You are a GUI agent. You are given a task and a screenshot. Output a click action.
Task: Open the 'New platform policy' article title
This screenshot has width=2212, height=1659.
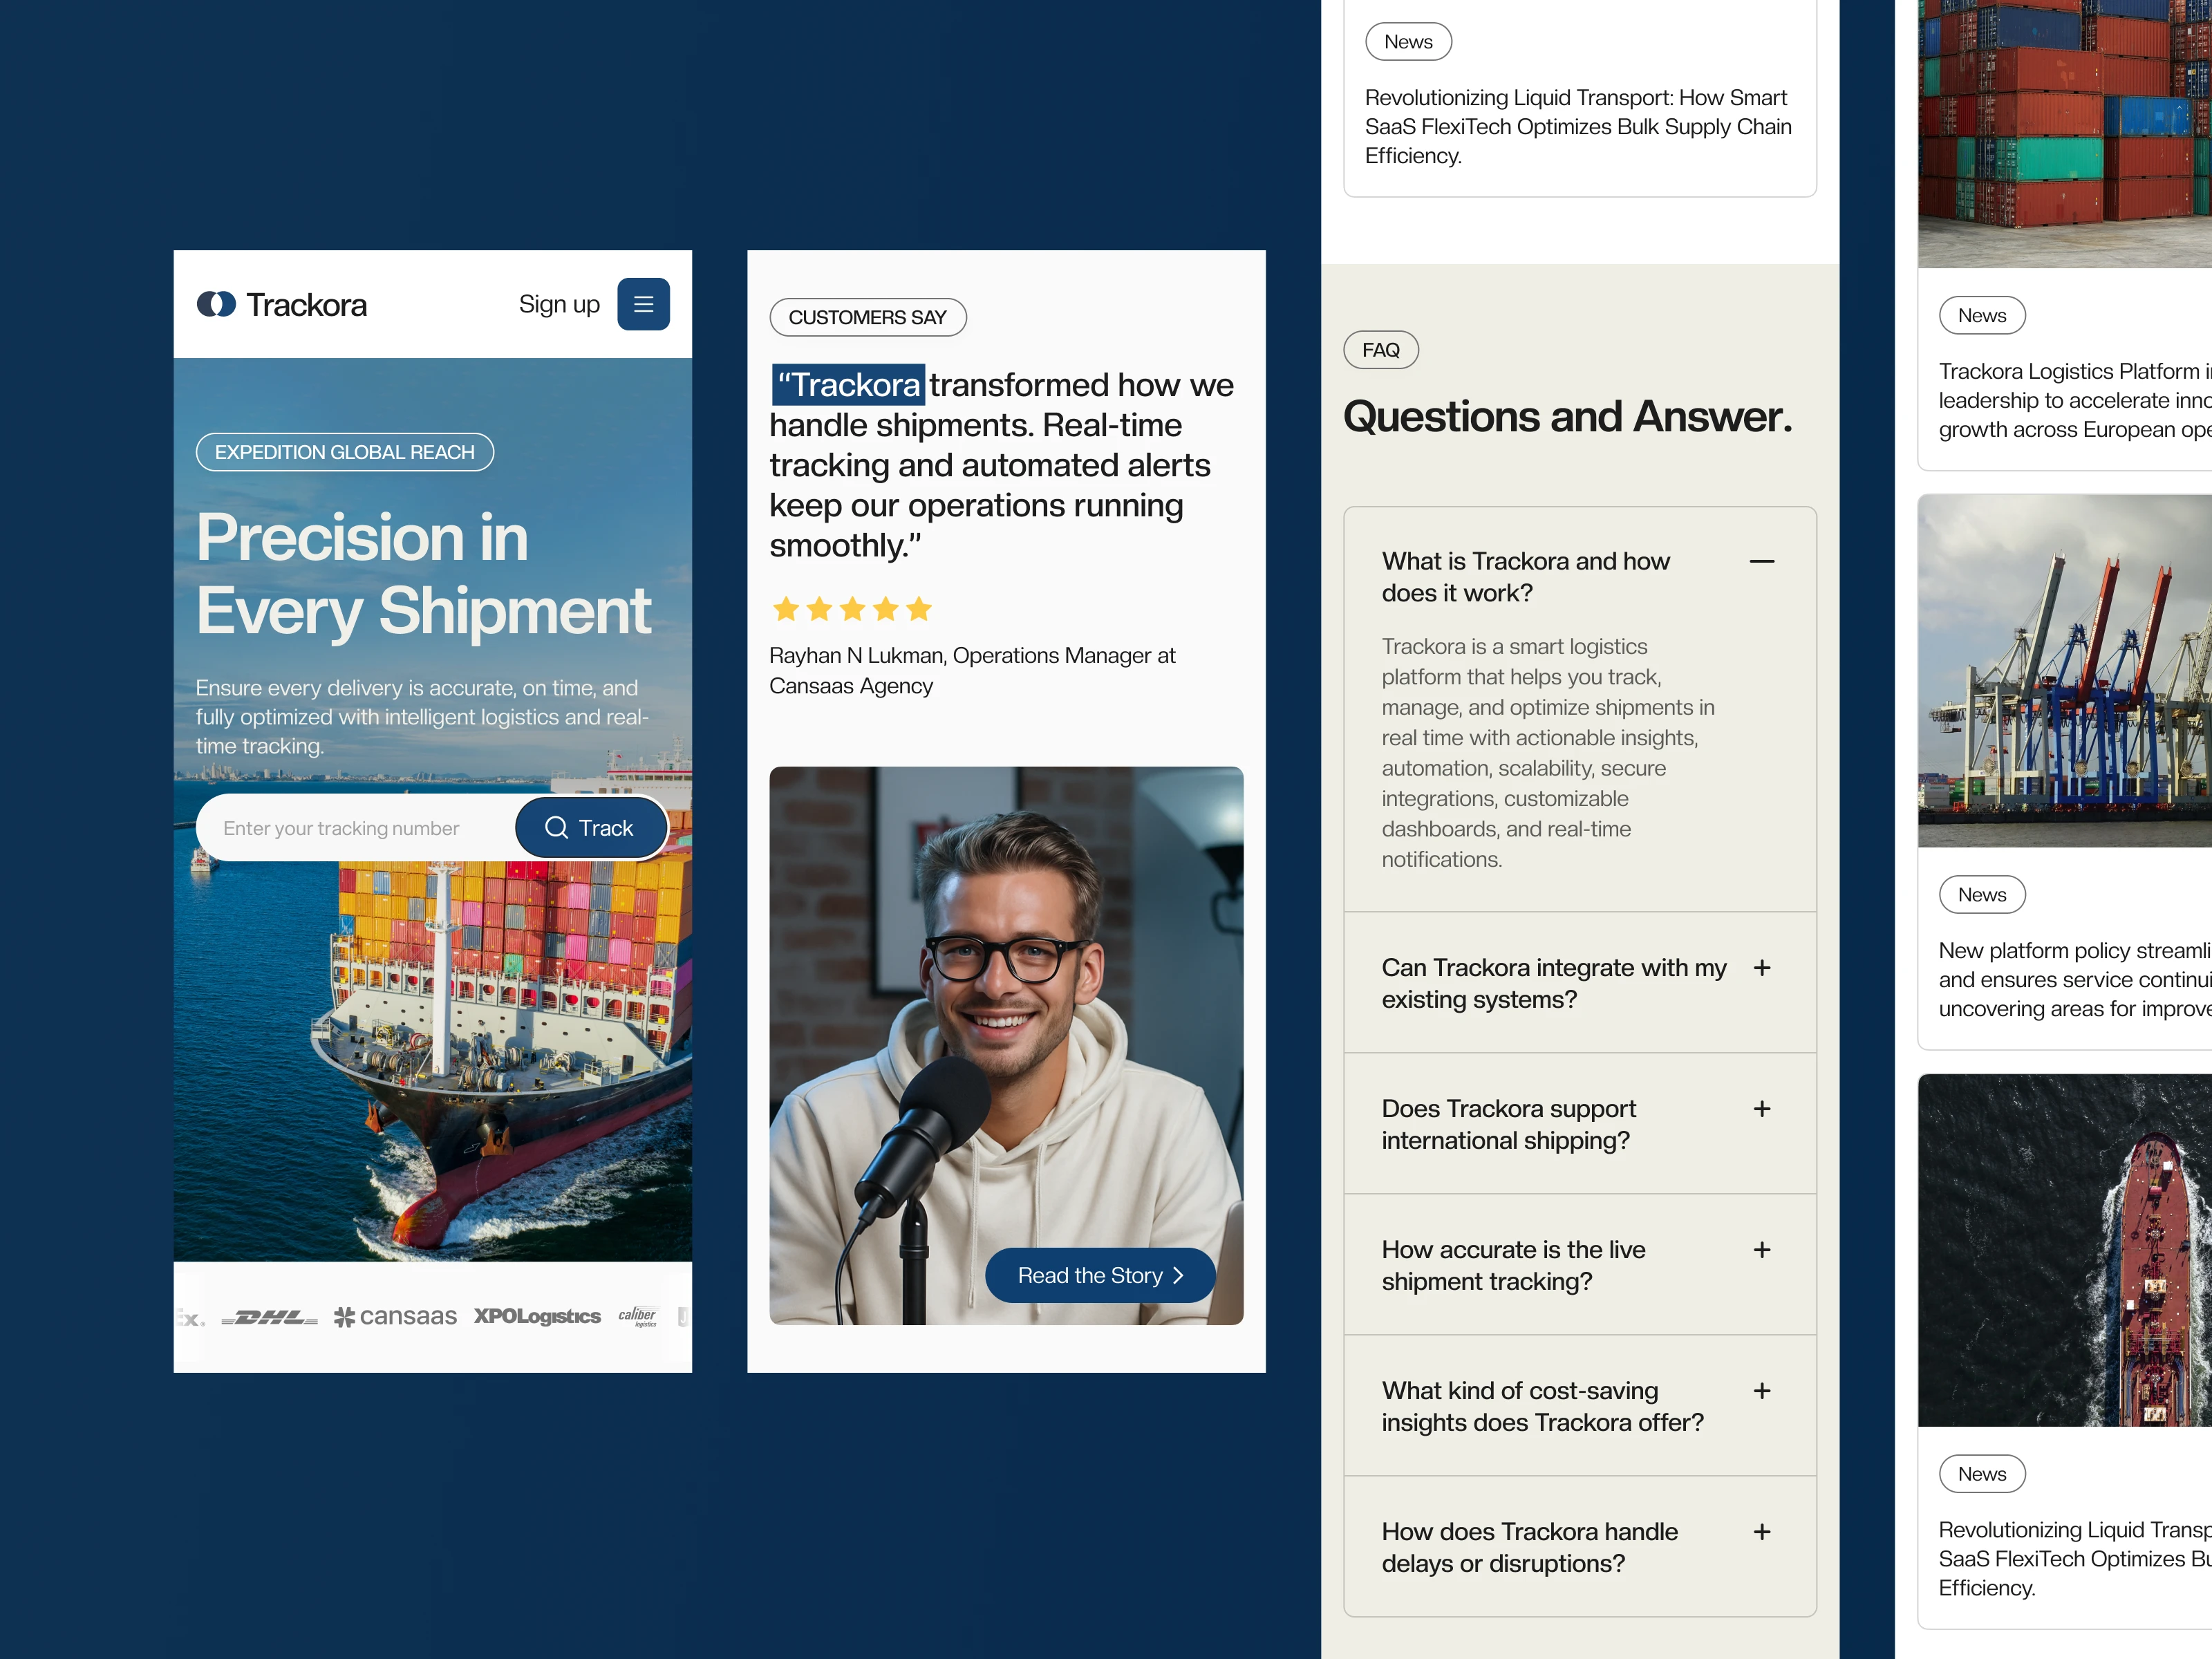pyautogui.click(x=2075, y=979)
